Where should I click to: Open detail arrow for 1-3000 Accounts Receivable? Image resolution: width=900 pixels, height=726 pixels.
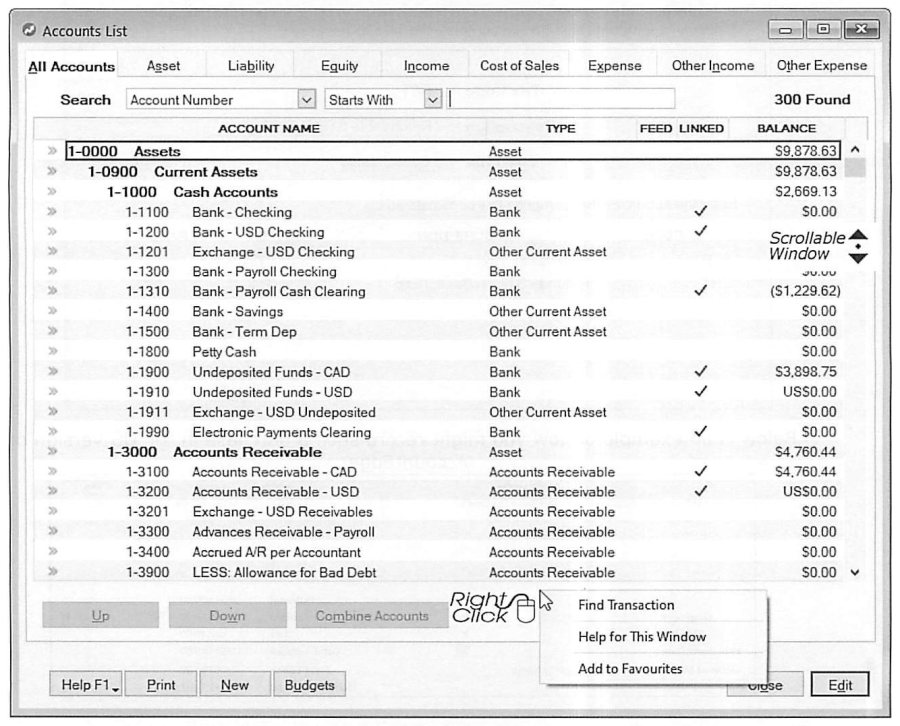[52, 451]
